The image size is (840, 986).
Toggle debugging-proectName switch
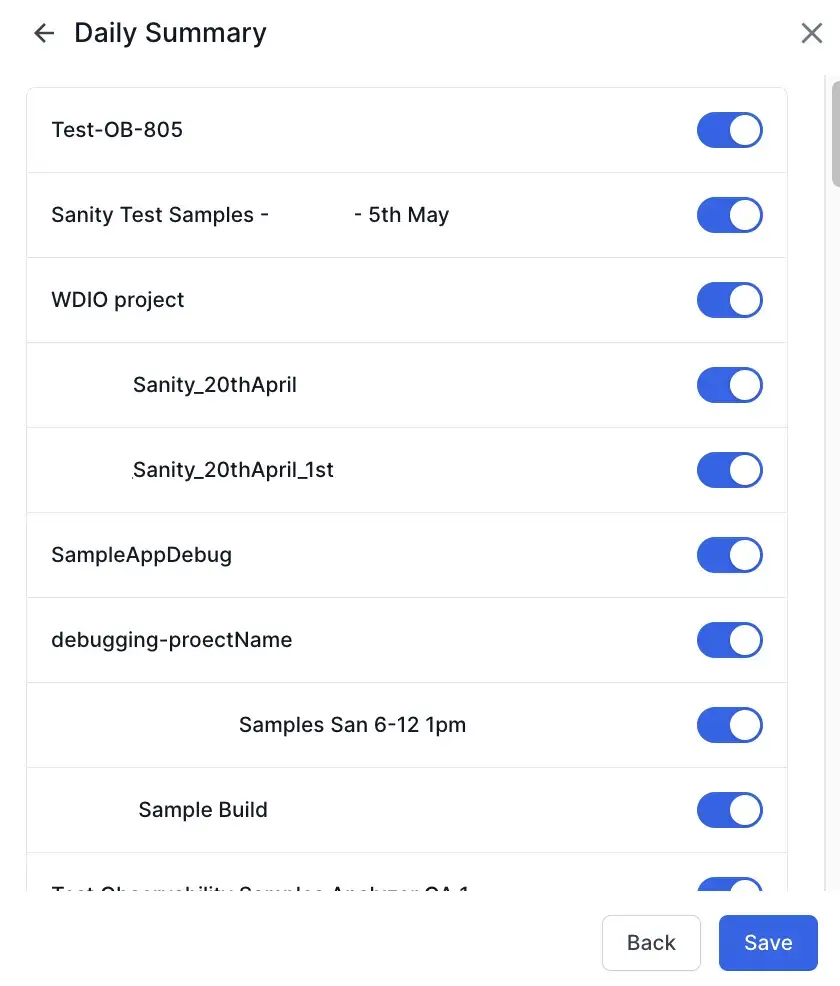coord(729,640)
